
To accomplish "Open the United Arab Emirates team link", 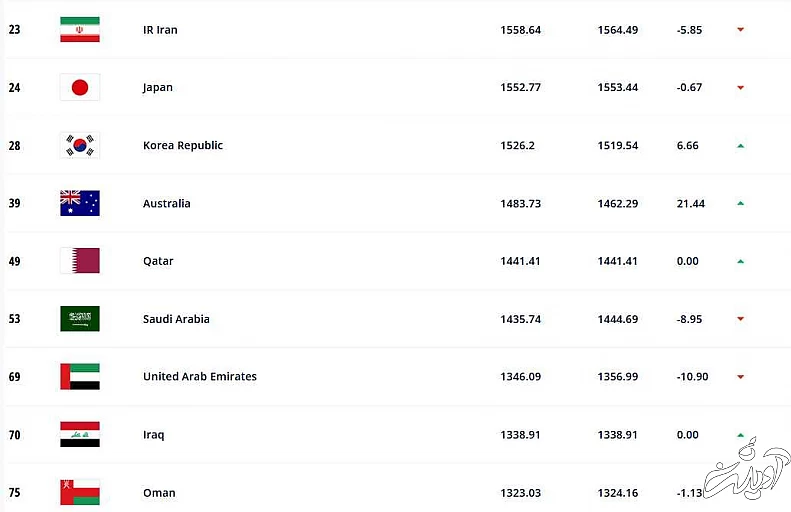I will (x=200, y=377).
